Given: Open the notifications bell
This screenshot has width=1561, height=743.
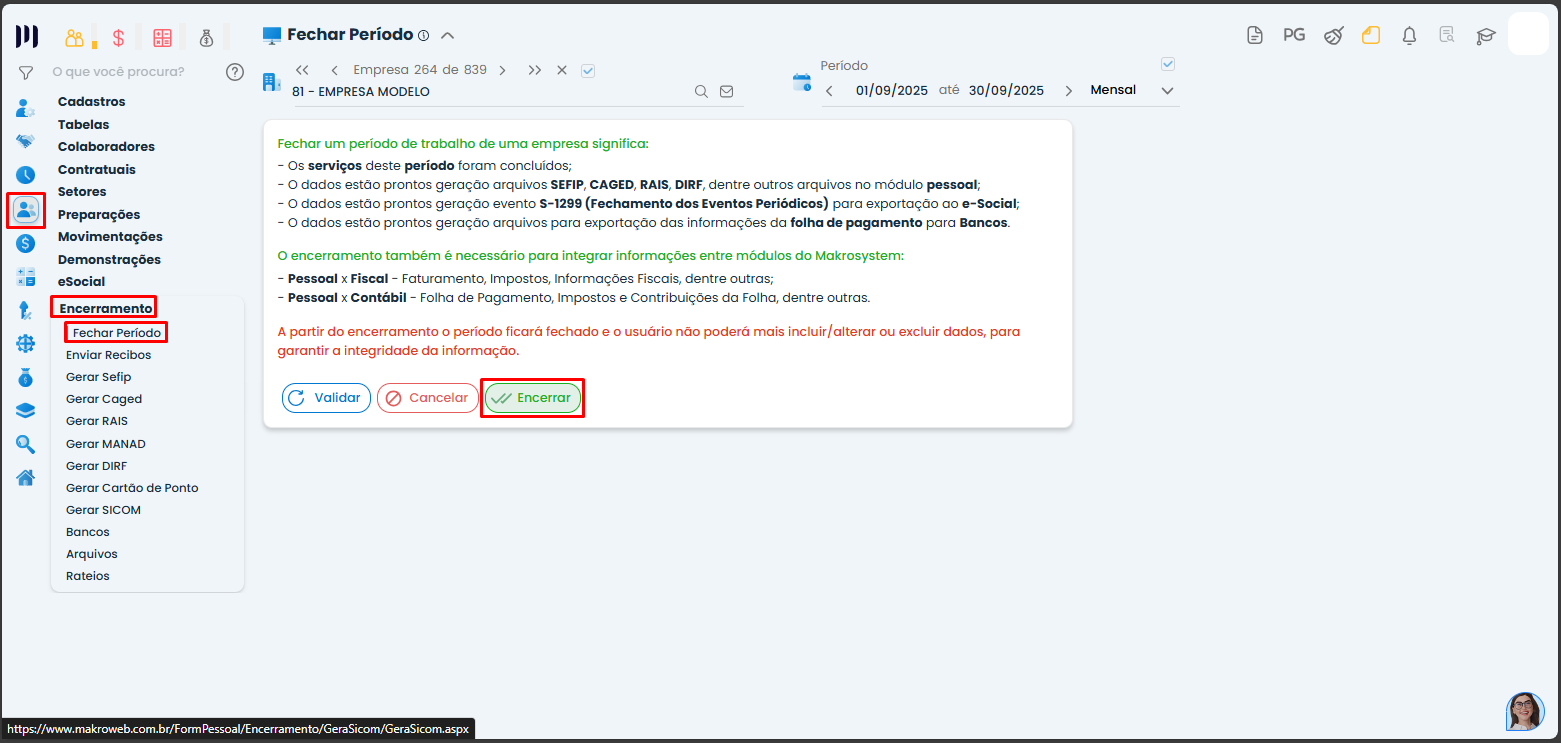Looking at the screenshot, I should [1409, 36].
